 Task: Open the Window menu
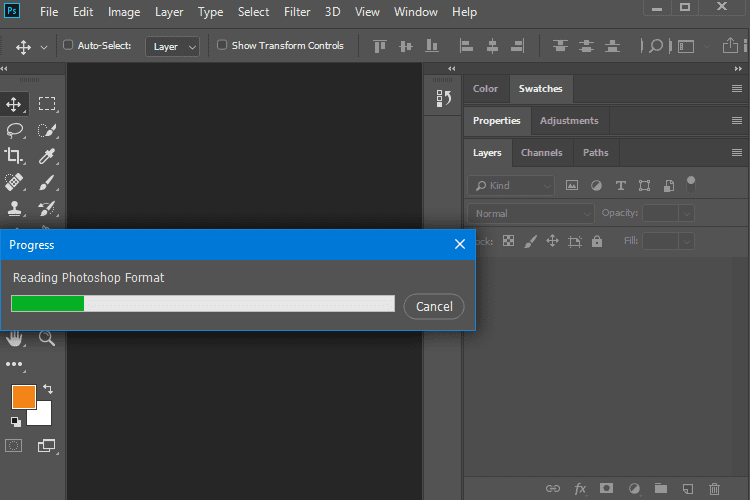(416, 12)
